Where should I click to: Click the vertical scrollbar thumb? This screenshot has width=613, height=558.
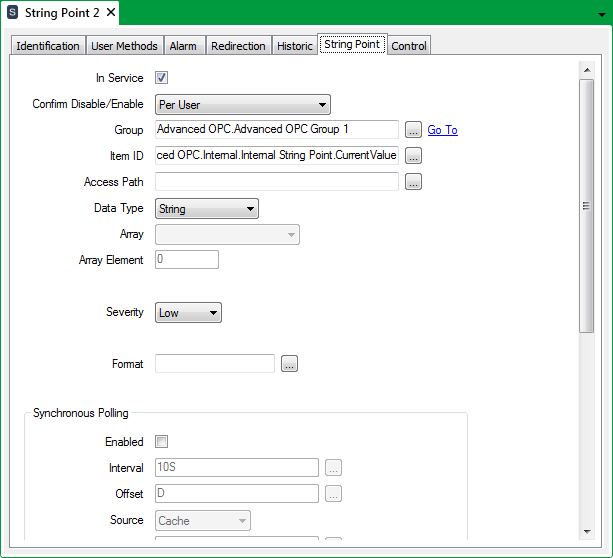click(x=586, y=205)
